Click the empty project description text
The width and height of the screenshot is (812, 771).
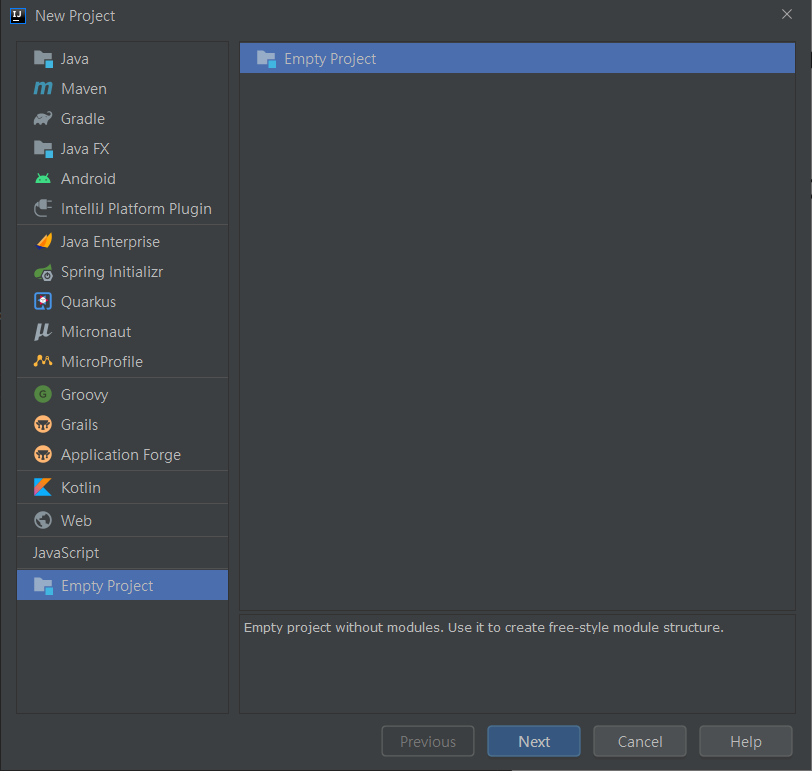pos(484,628)
